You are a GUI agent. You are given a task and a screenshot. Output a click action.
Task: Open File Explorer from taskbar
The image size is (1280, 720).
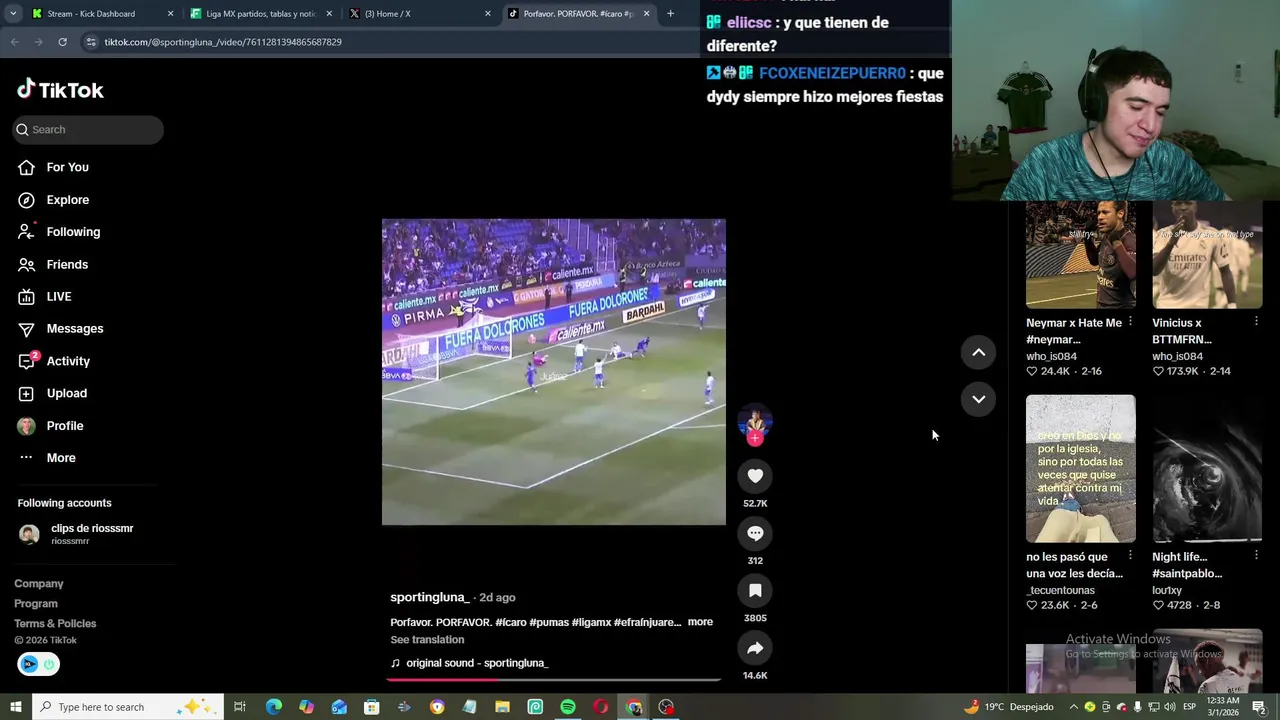pyautogui.click(x=502, y=707)
